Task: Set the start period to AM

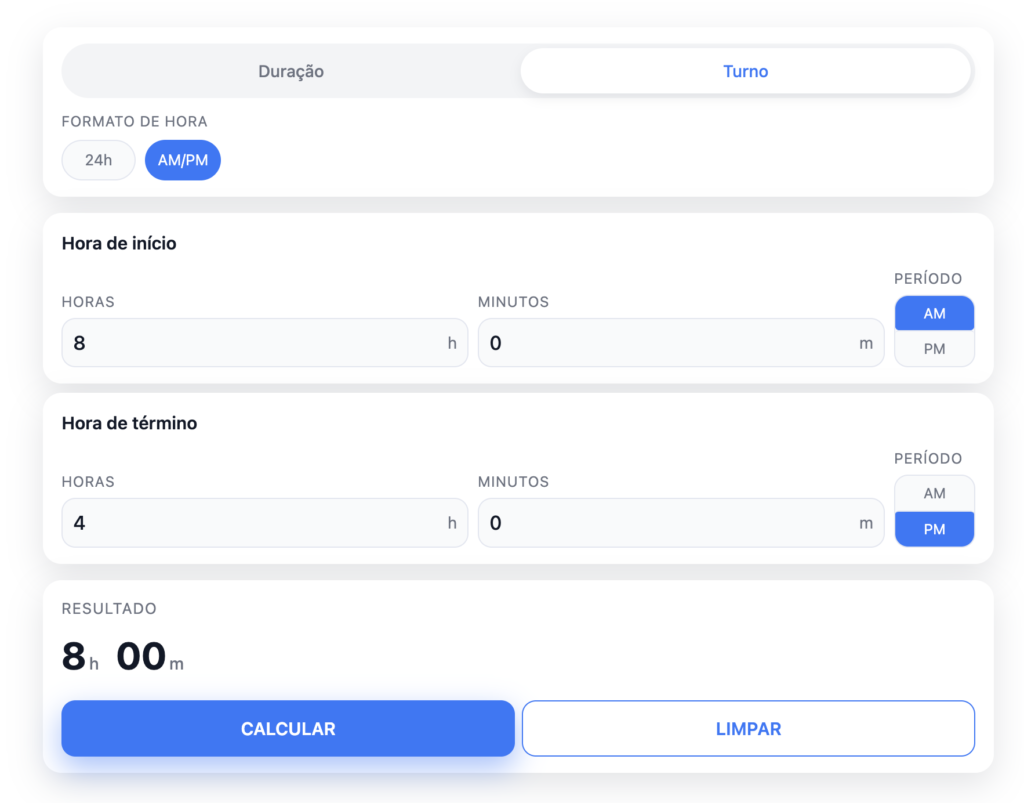Action: click(934, 313)
